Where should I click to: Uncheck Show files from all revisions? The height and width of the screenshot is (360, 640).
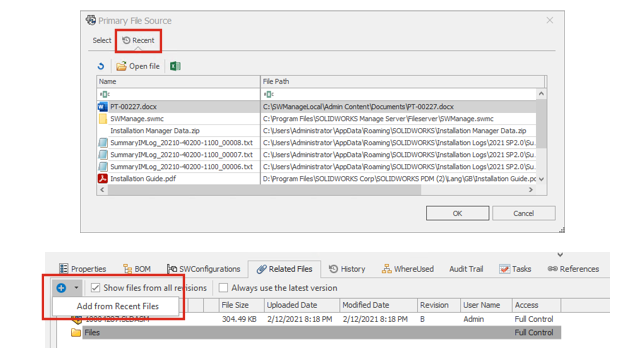click(96, 288)
